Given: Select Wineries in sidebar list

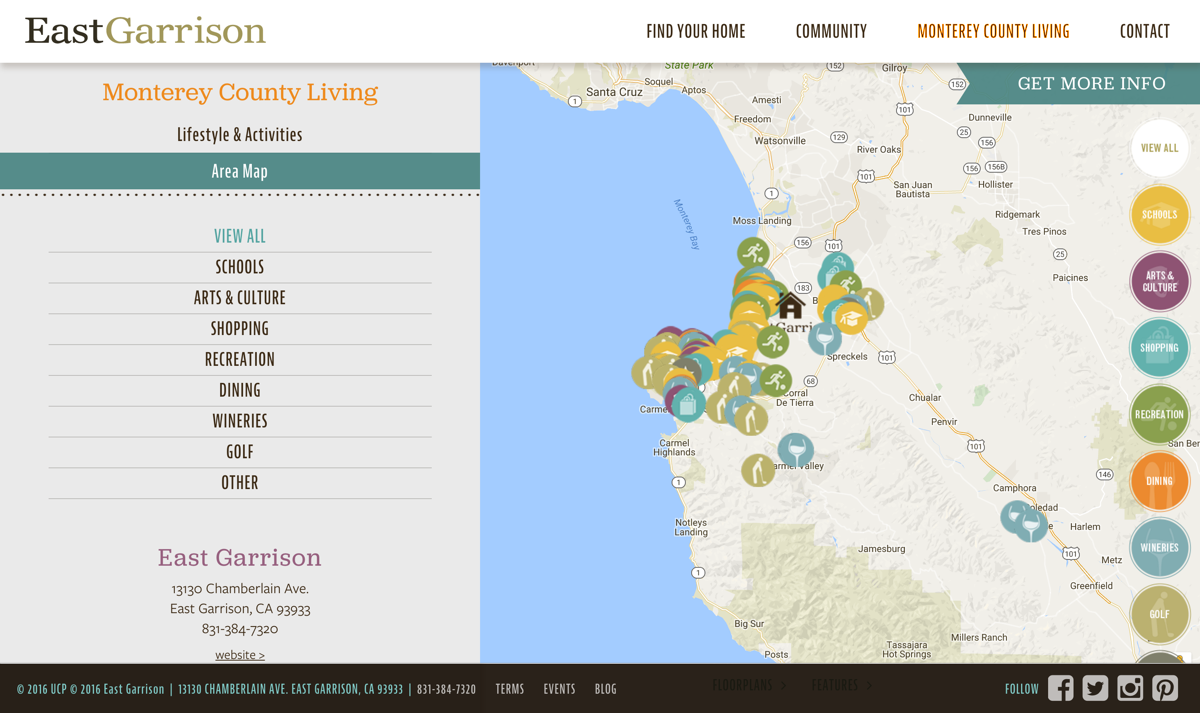Looking at the screenshot, I should pyautogui.click(x=240, y=421).
